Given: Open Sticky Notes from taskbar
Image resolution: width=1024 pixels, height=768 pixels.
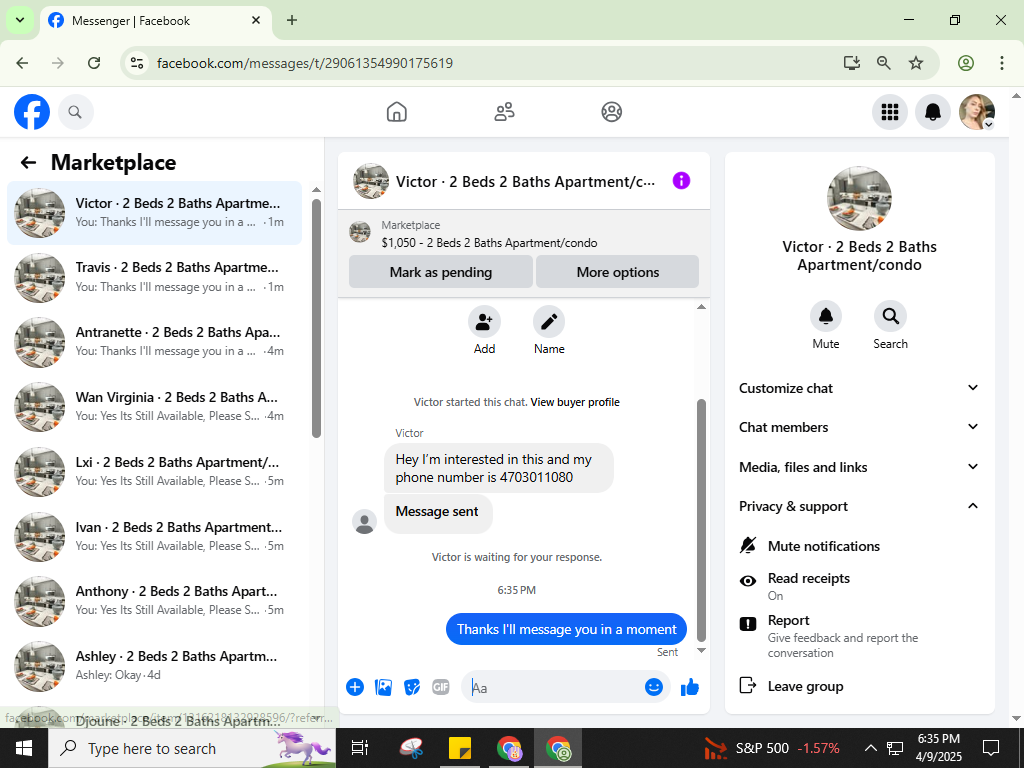Looking at the screenshot, I should pyautogui.click(x=460, y=748).
